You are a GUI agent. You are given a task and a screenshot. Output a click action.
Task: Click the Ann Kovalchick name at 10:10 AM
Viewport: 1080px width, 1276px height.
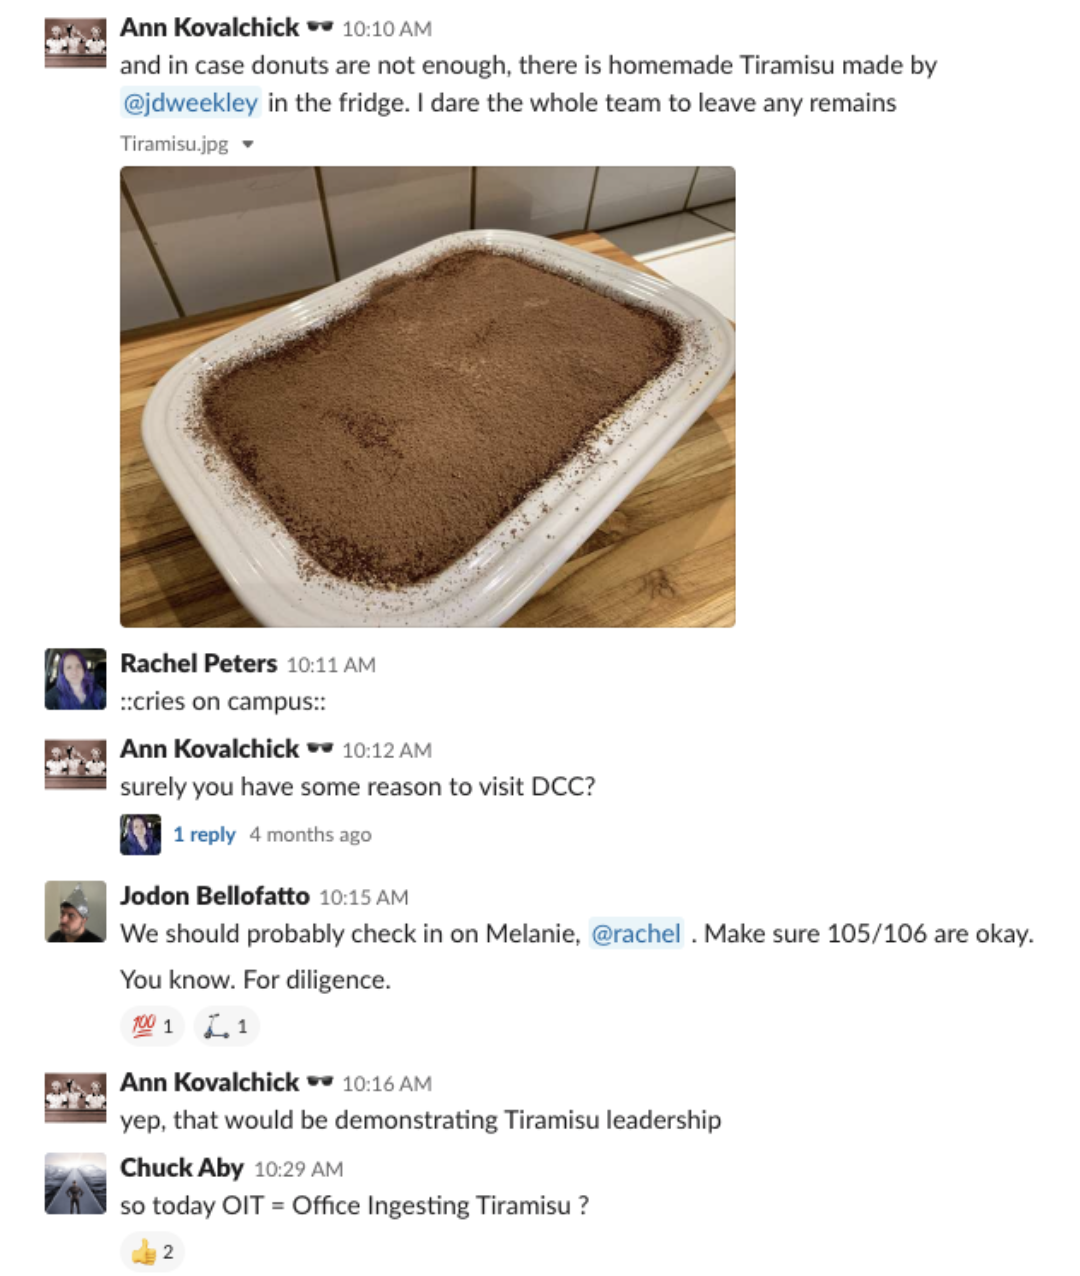click(210, 28)
